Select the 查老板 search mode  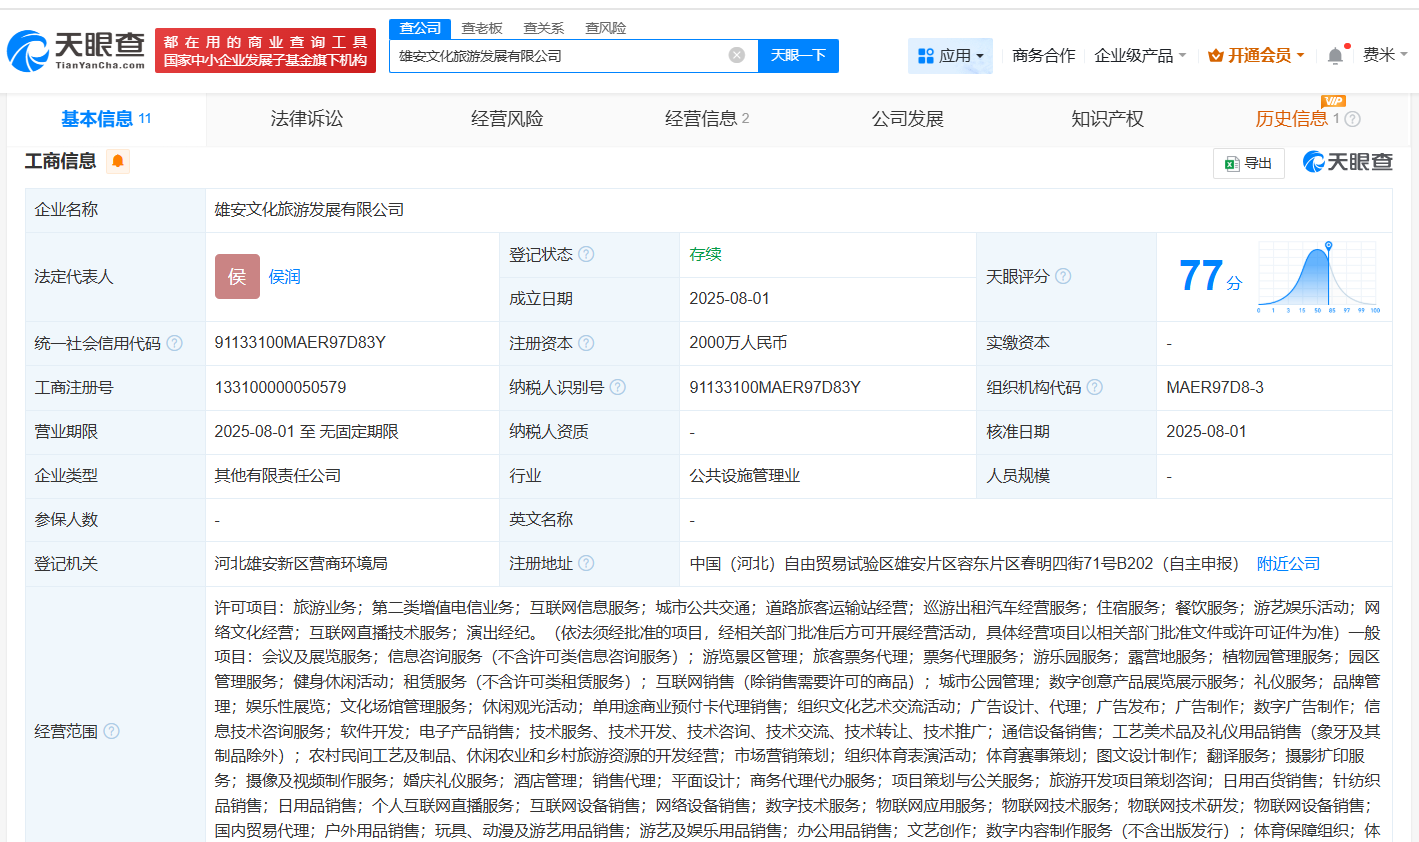pyautogui.click(x=482, y=28)
